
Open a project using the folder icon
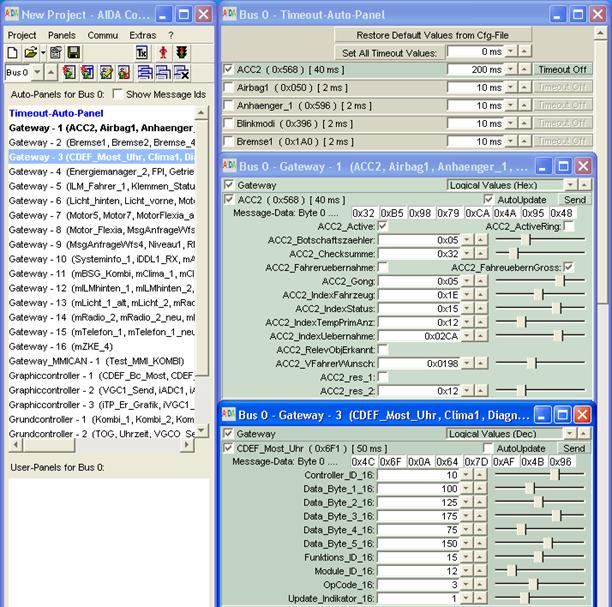[x=30, y=52]
